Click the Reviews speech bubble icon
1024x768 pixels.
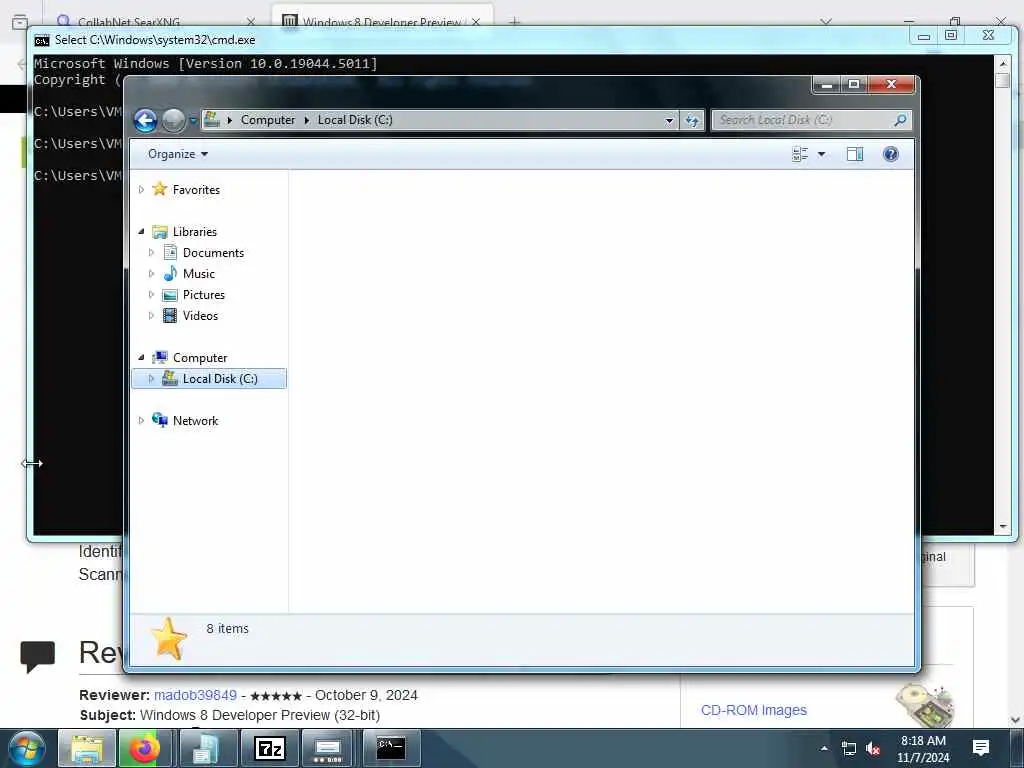tap(37, 656)
